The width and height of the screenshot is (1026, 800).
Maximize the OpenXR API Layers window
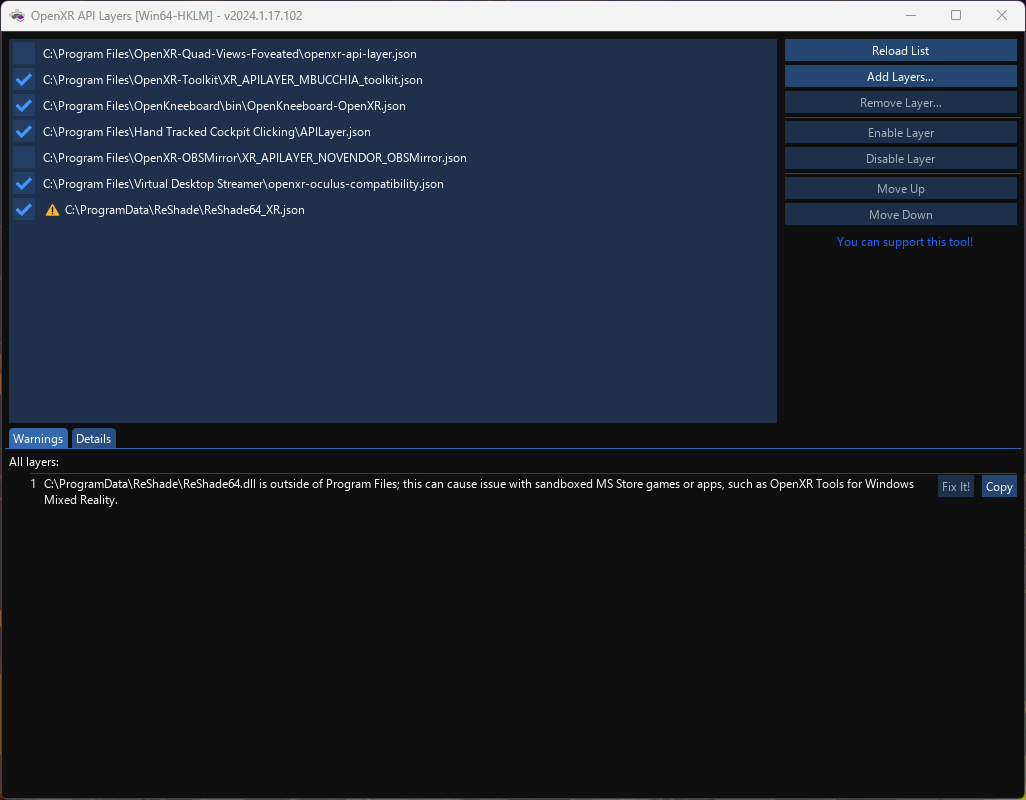point(956,15)
